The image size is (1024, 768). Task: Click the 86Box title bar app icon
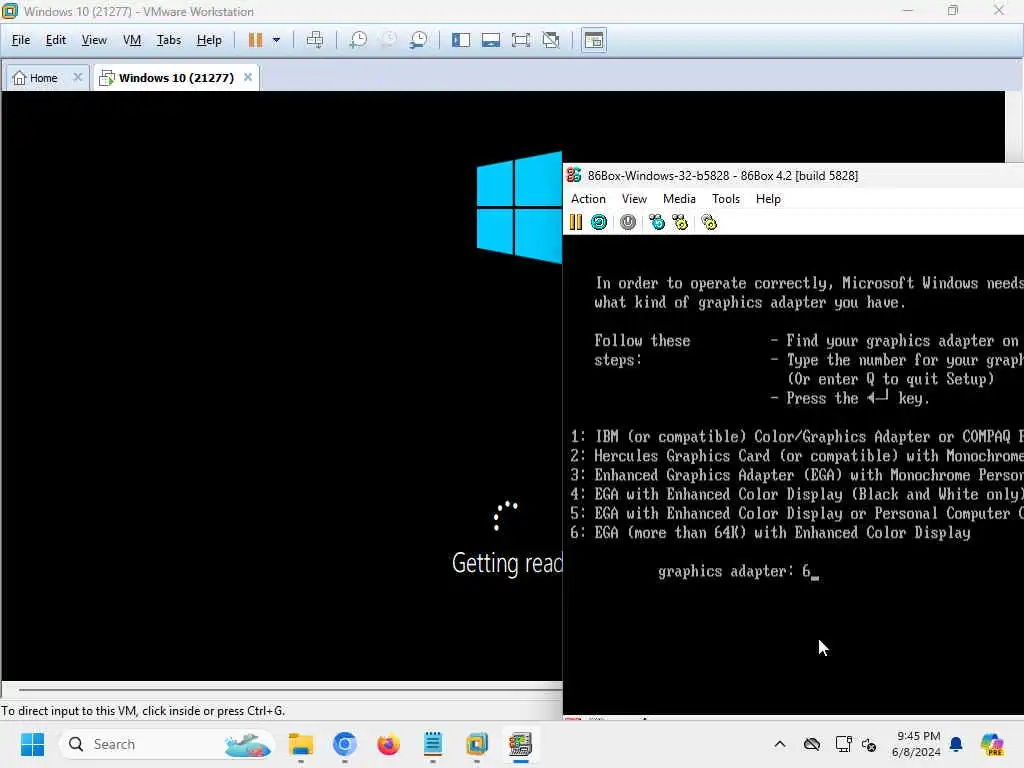(x=574, y=175)
